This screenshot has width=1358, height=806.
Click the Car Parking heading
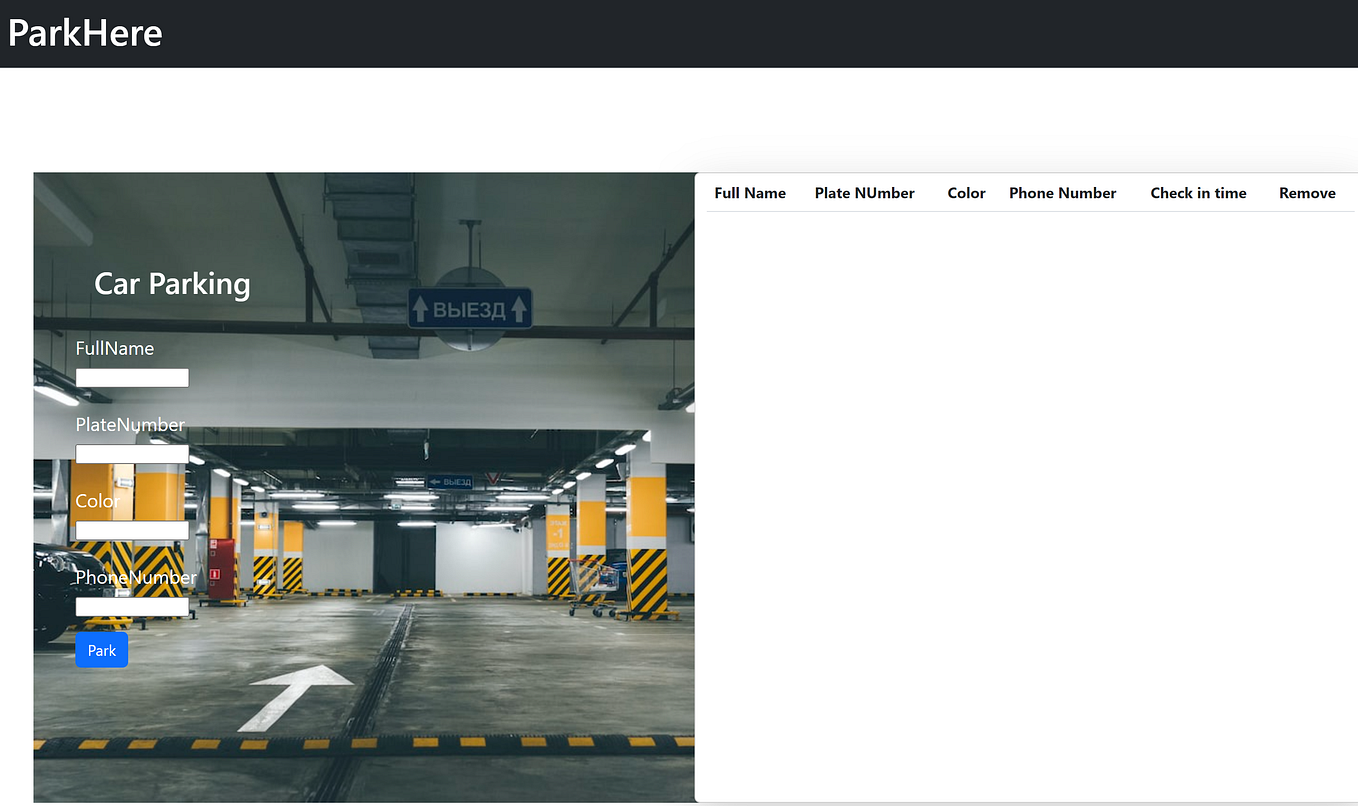pos(171,284)
